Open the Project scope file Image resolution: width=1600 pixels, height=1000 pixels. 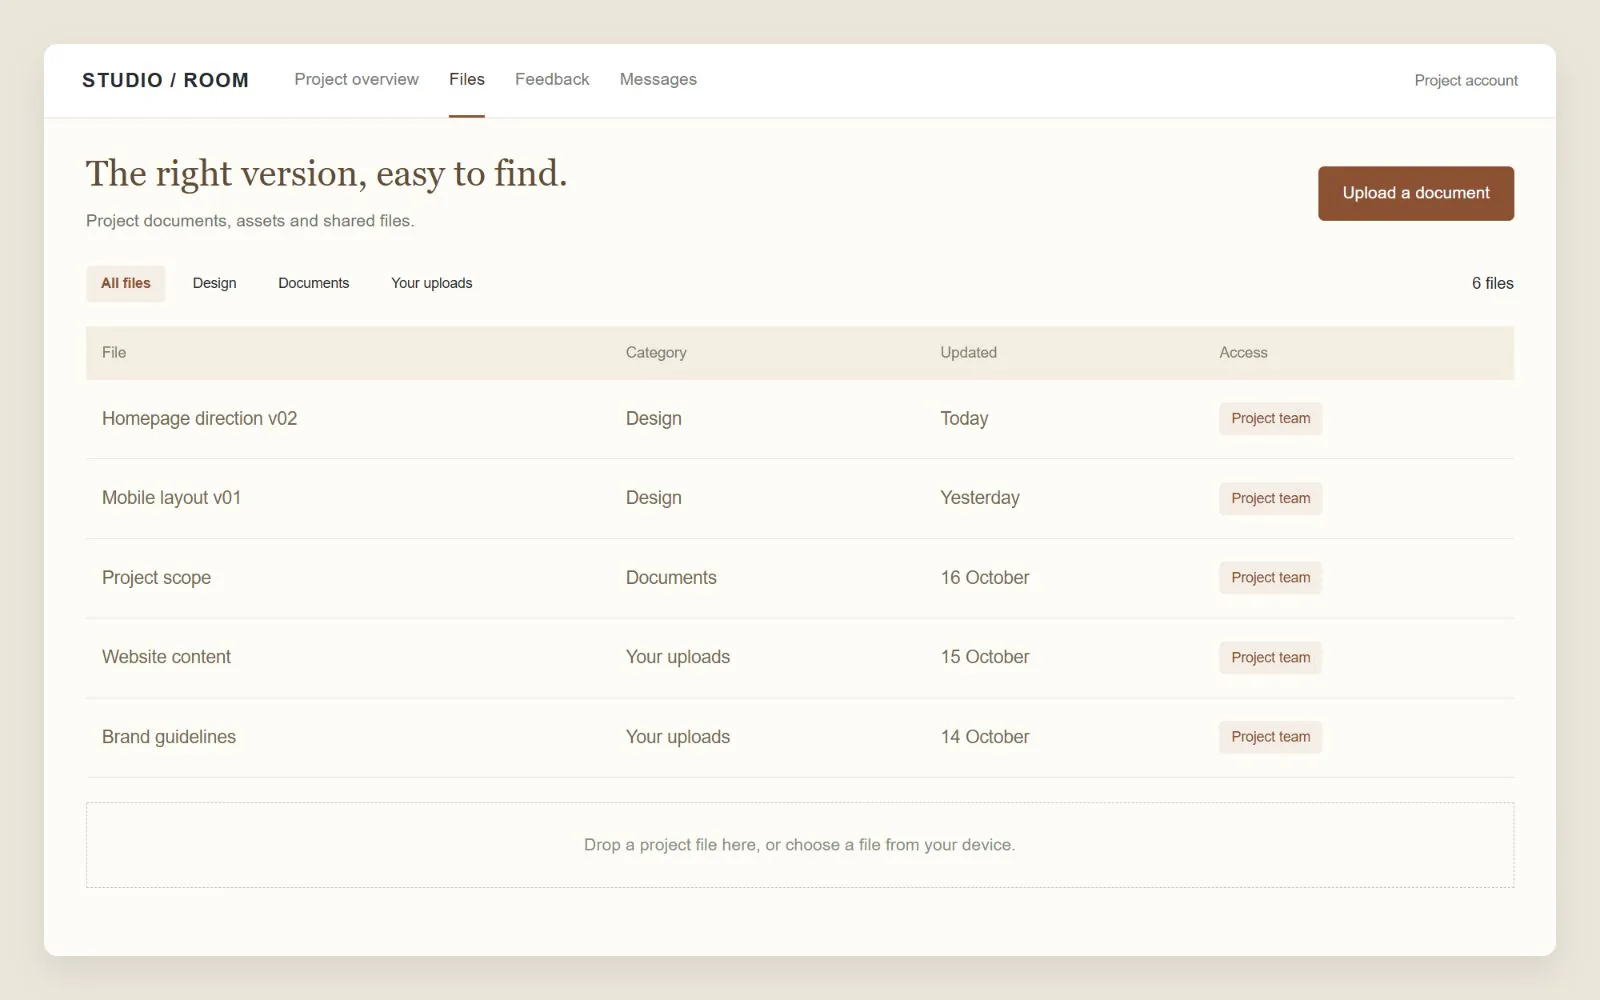[x=156, y=578]
